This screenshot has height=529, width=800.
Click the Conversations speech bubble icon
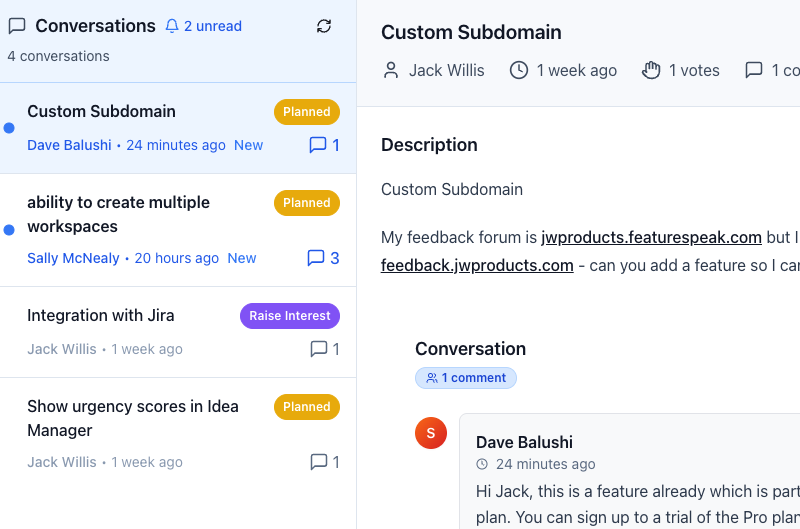pos(17,26)
